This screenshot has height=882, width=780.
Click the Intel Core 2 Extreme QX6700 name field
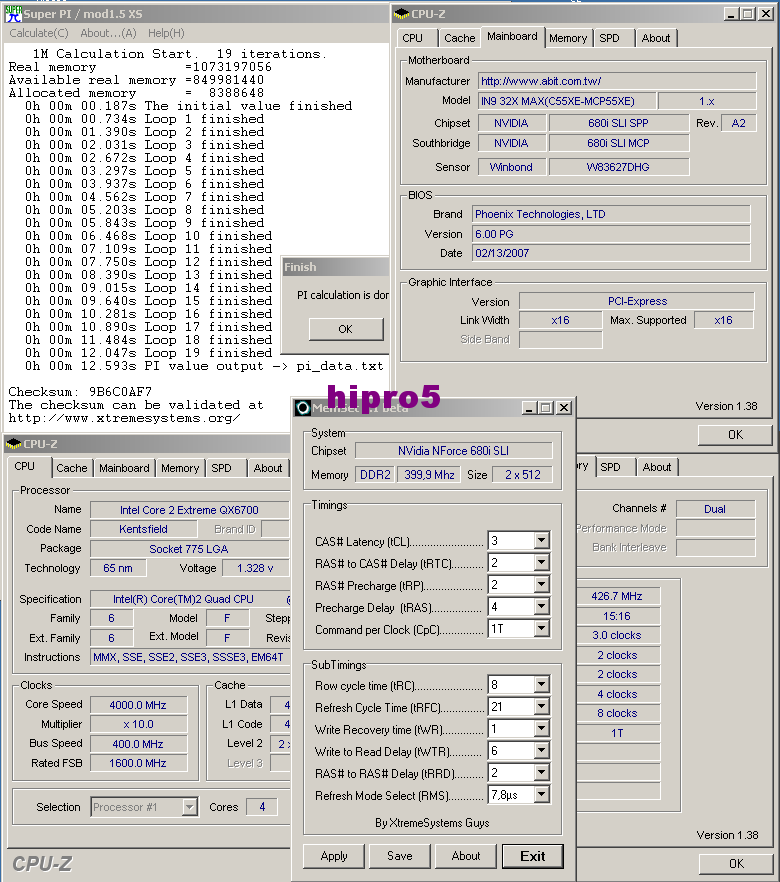190,510
